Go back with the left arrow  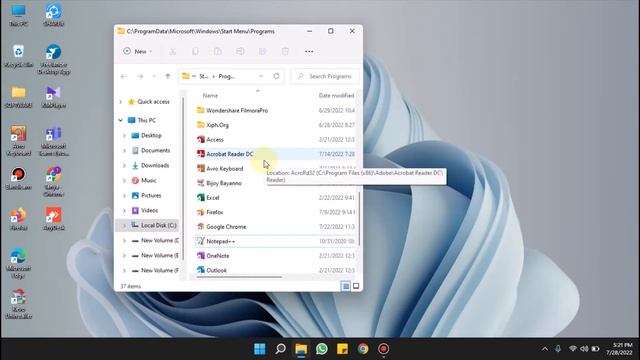pos(124,76)
